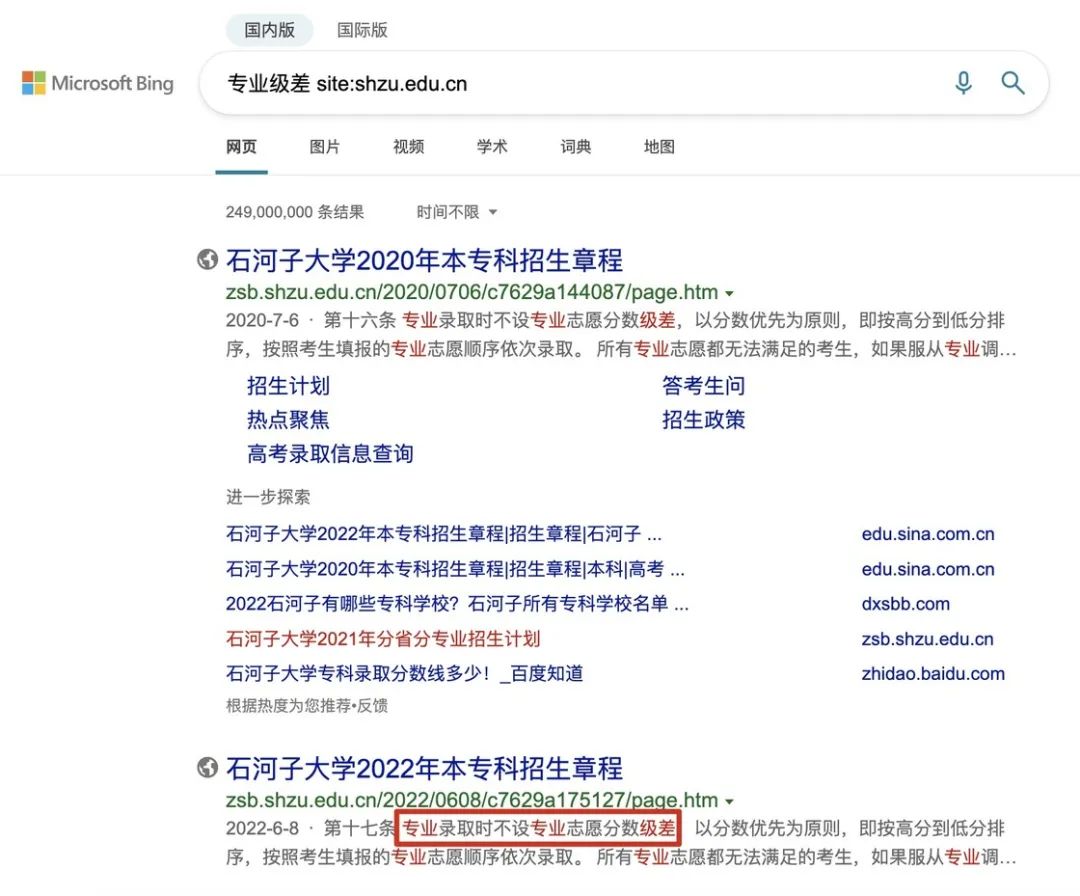Open the 答考生问 sitelink
1080x896 pixels.
click(703, 386)
